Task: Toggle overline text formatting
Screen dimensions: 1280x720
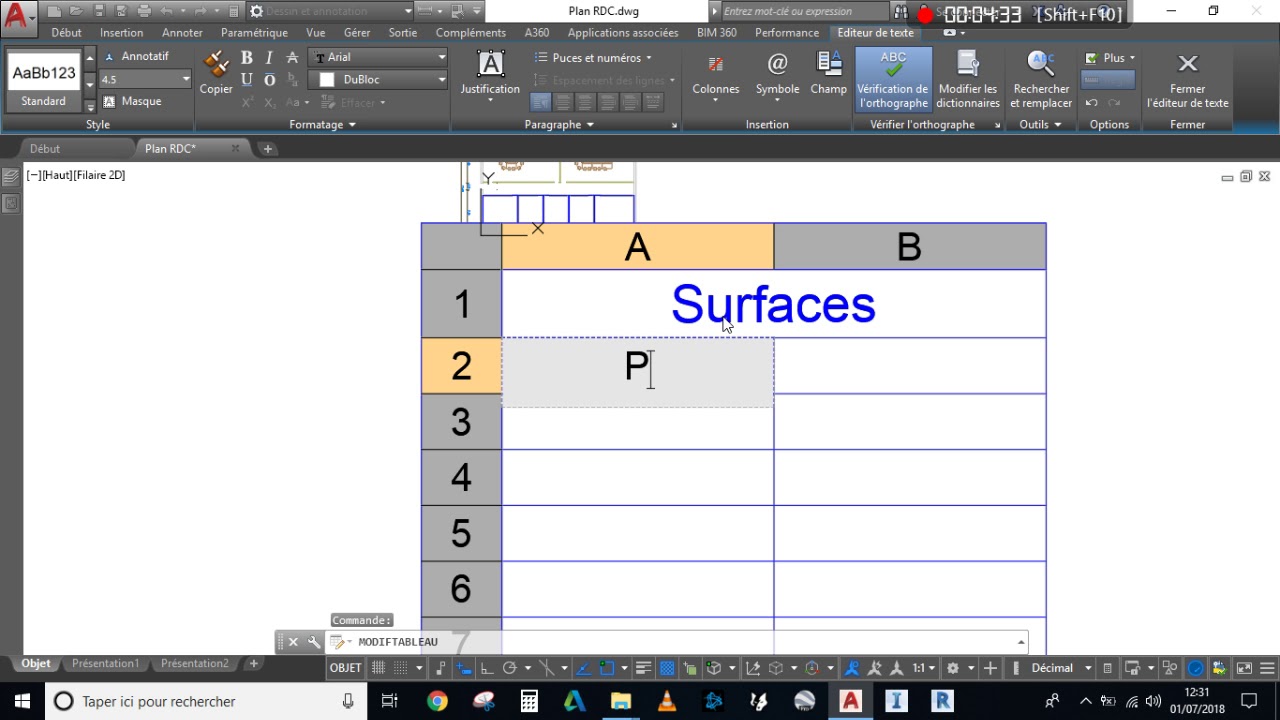Action: [269, 80]
